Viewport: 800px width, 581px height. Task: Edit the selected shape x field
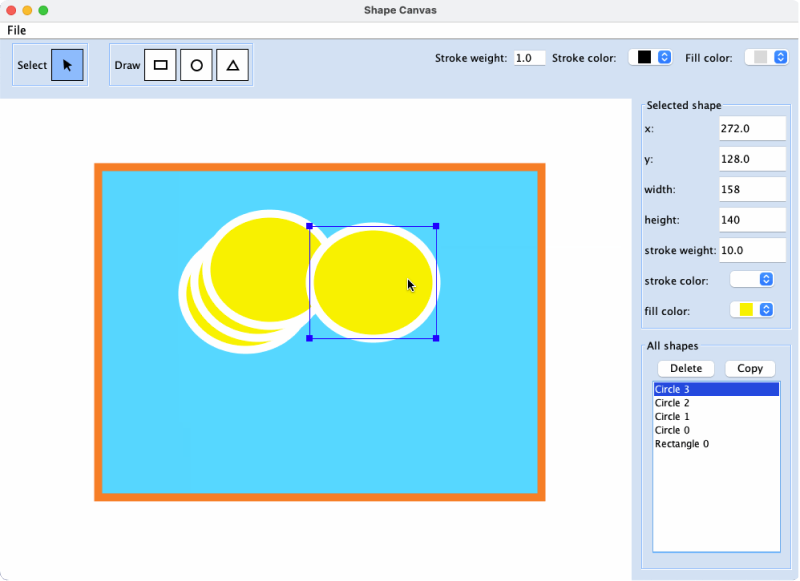[752, 129]
